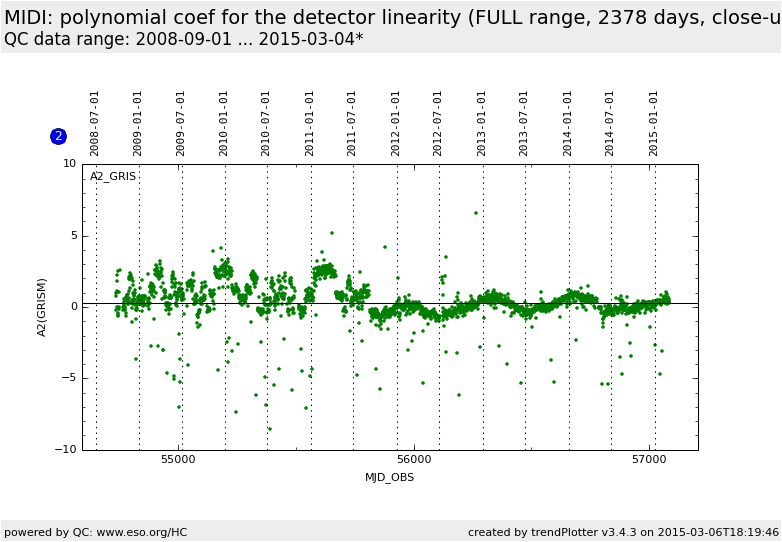Click the 55000 x-axis tick label
This screenshot has width=782, height=542.
pyautogui.click(x=179, y=459)
